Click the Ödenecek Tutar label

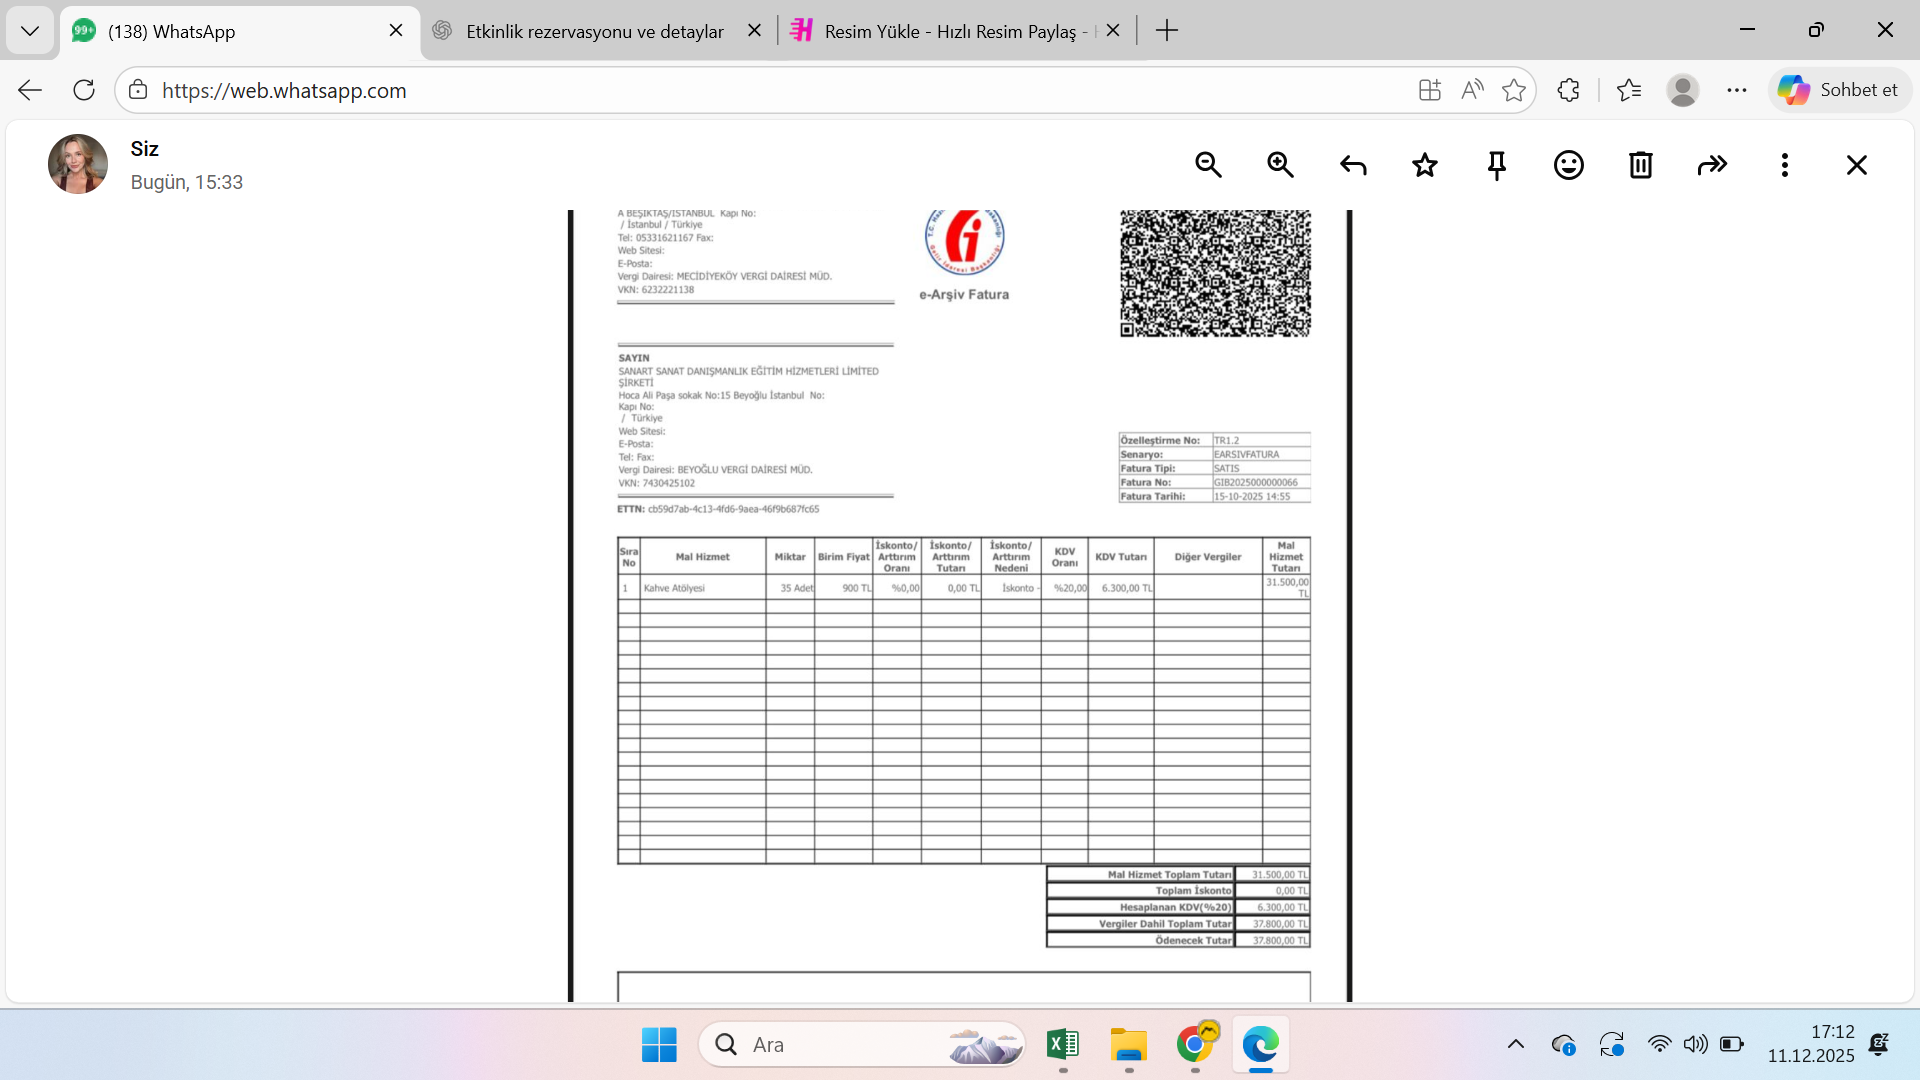1194,941
